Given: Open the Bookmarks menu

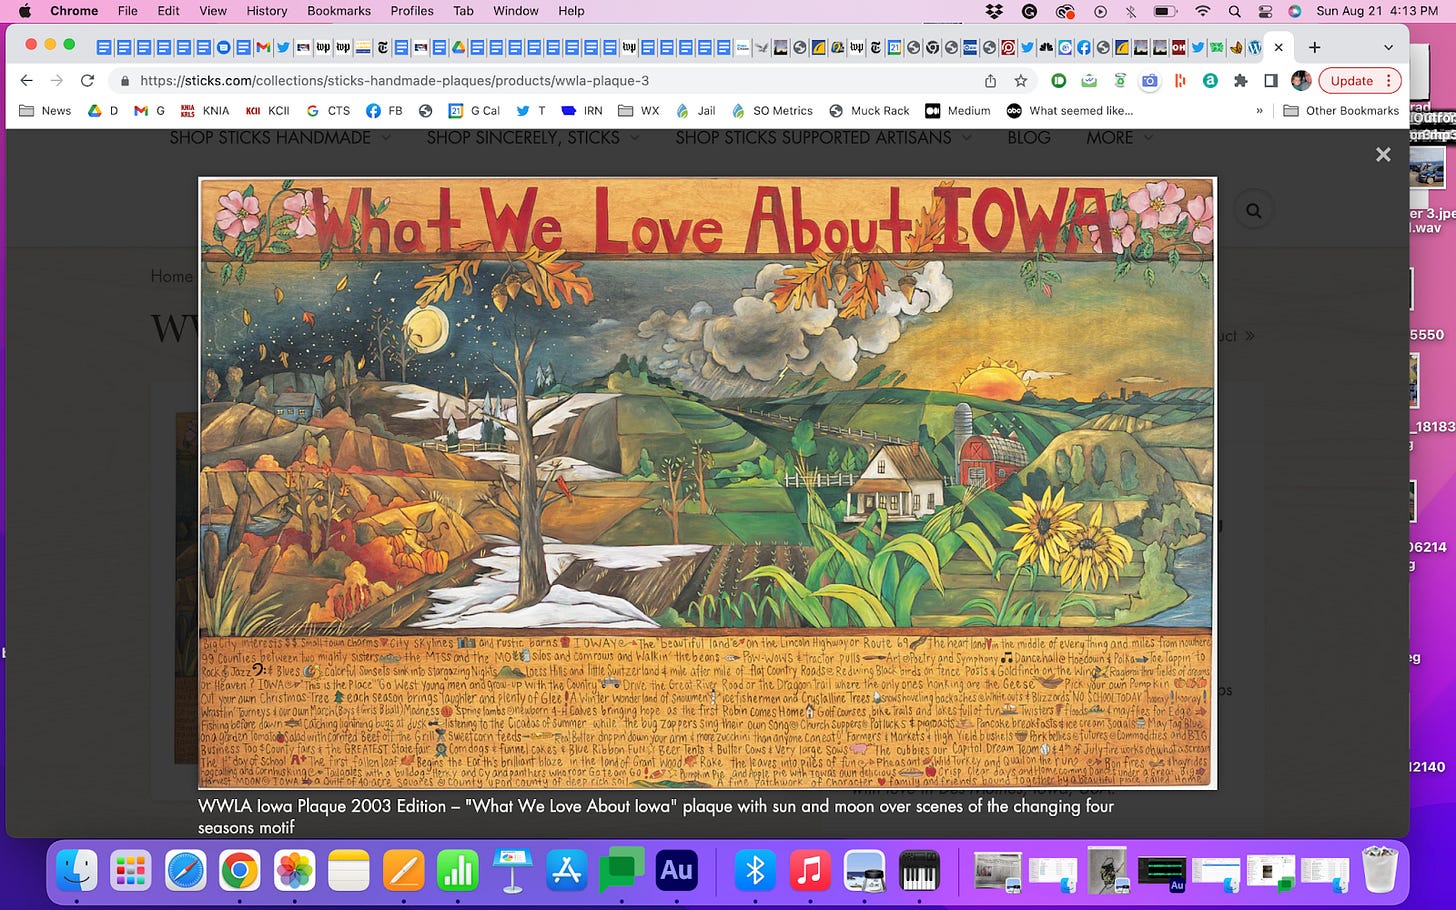Looking at the screenshot, I should (x=339, y=11).
